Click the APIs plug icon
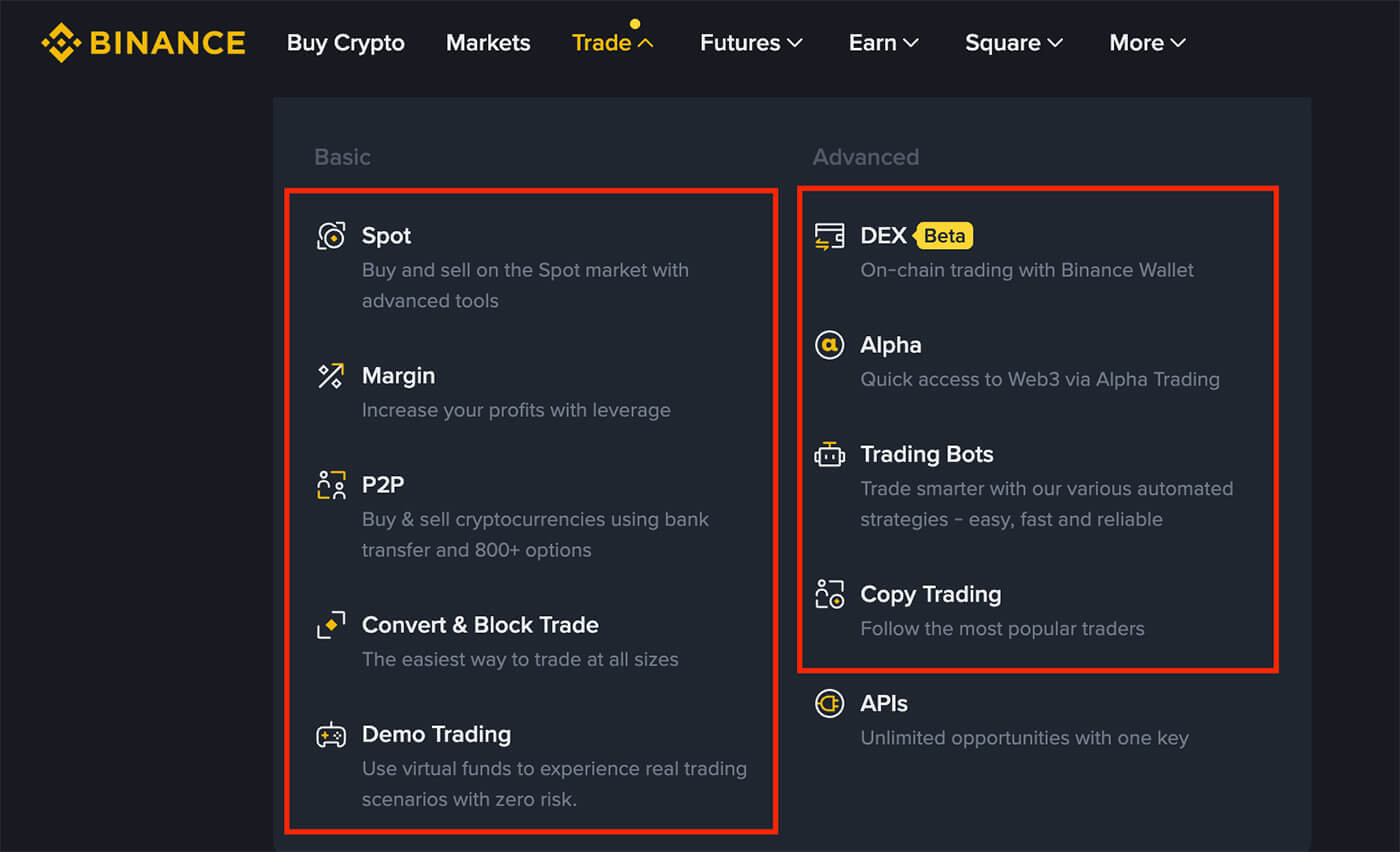This screenshot has height=852, width=1400. pyautogui.click(x=829, y=704)
